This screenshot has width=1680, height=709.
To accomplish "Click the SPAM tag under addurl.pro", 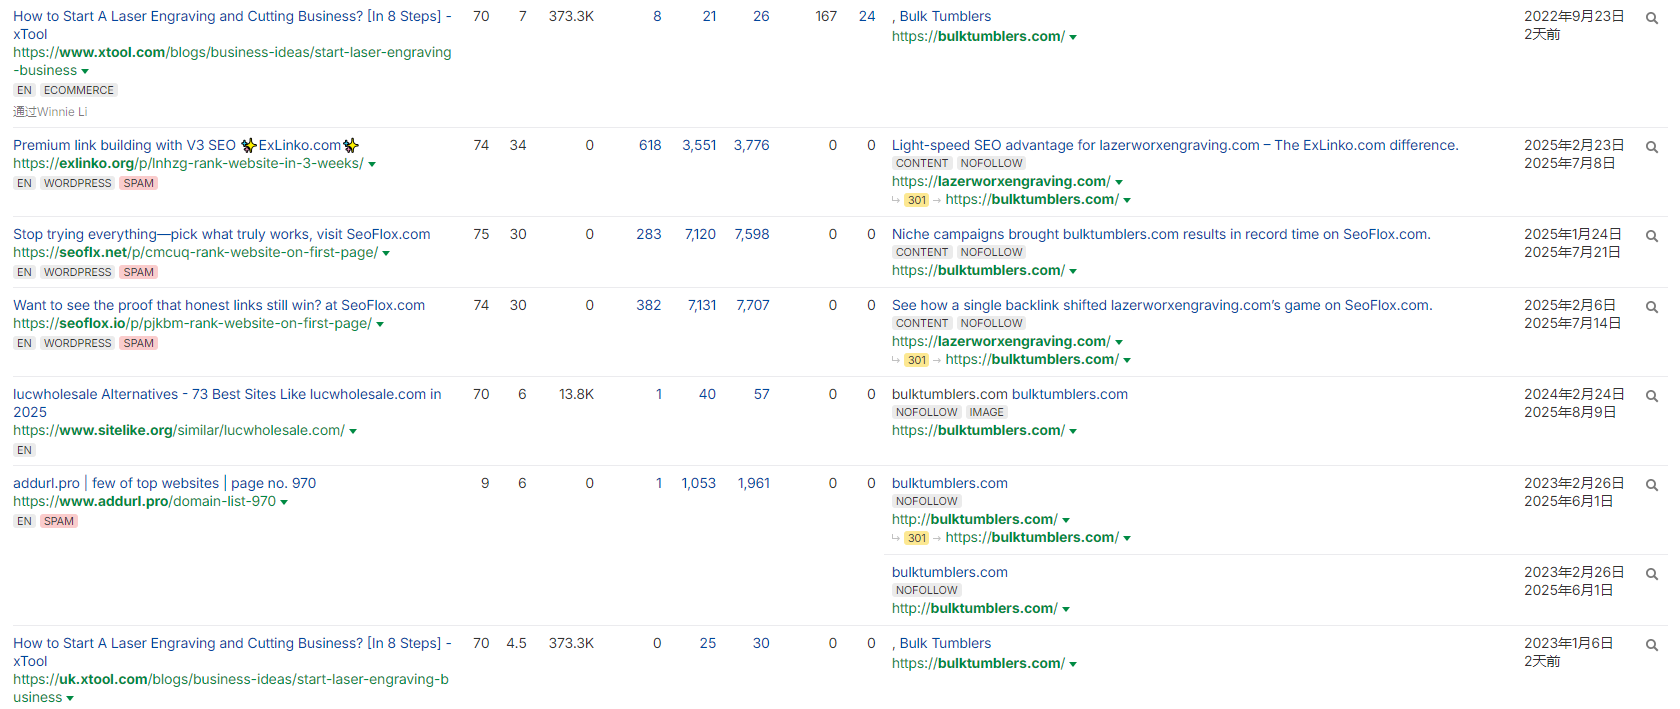I will 59,521.
